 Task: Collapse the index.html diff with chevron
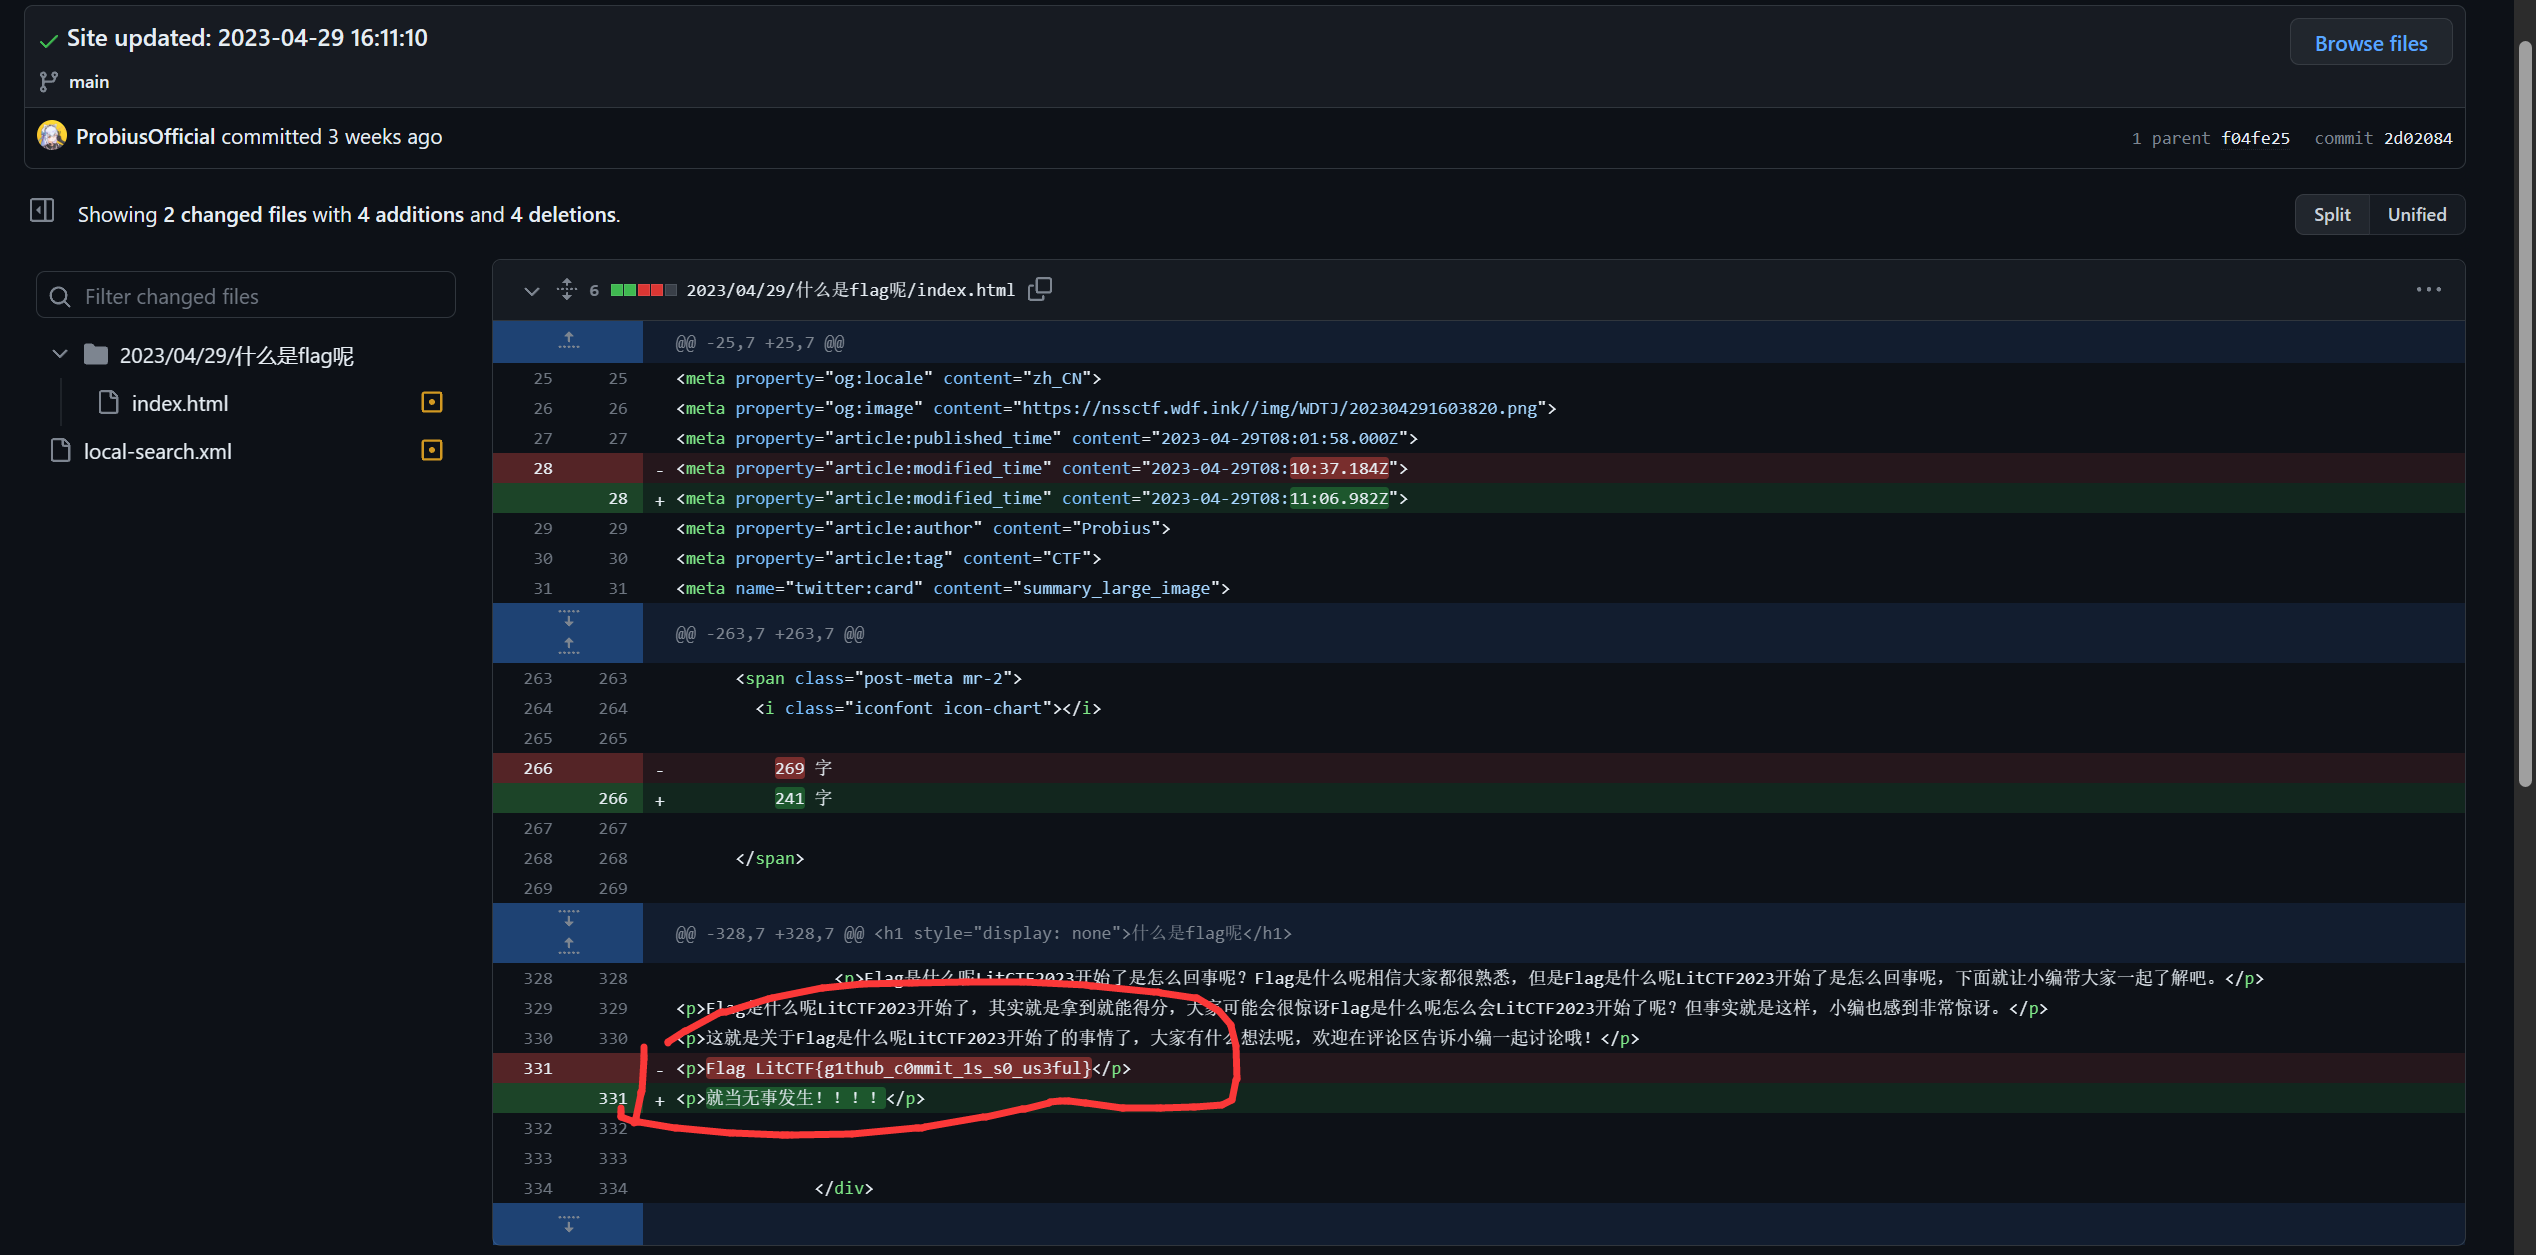coord(531,290)
